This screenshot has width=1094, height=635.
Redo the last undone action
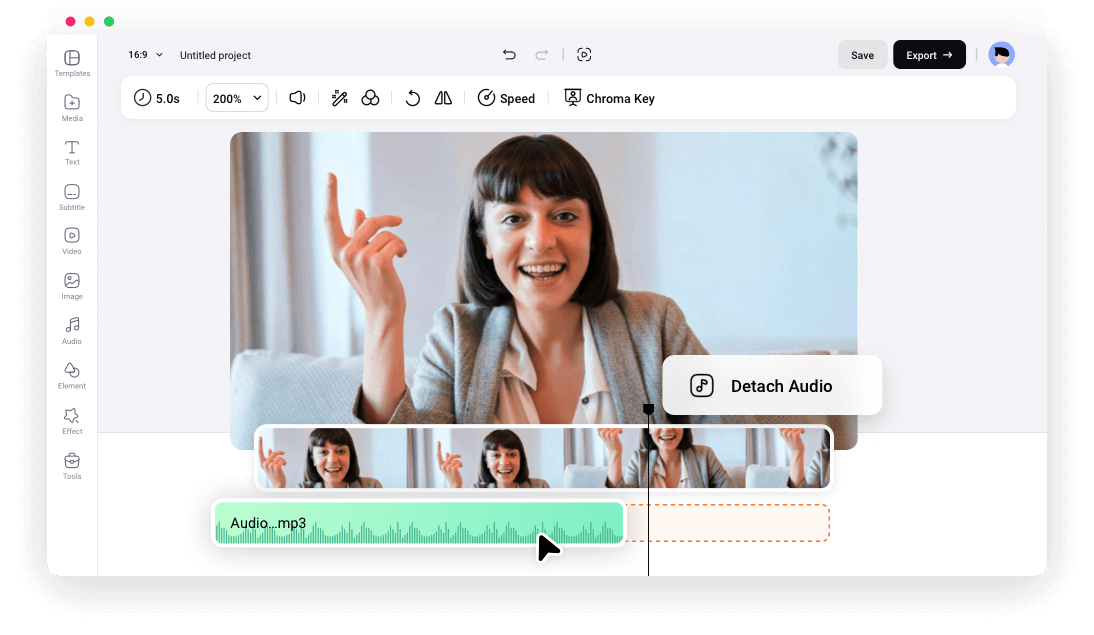(x=541, y=54)
